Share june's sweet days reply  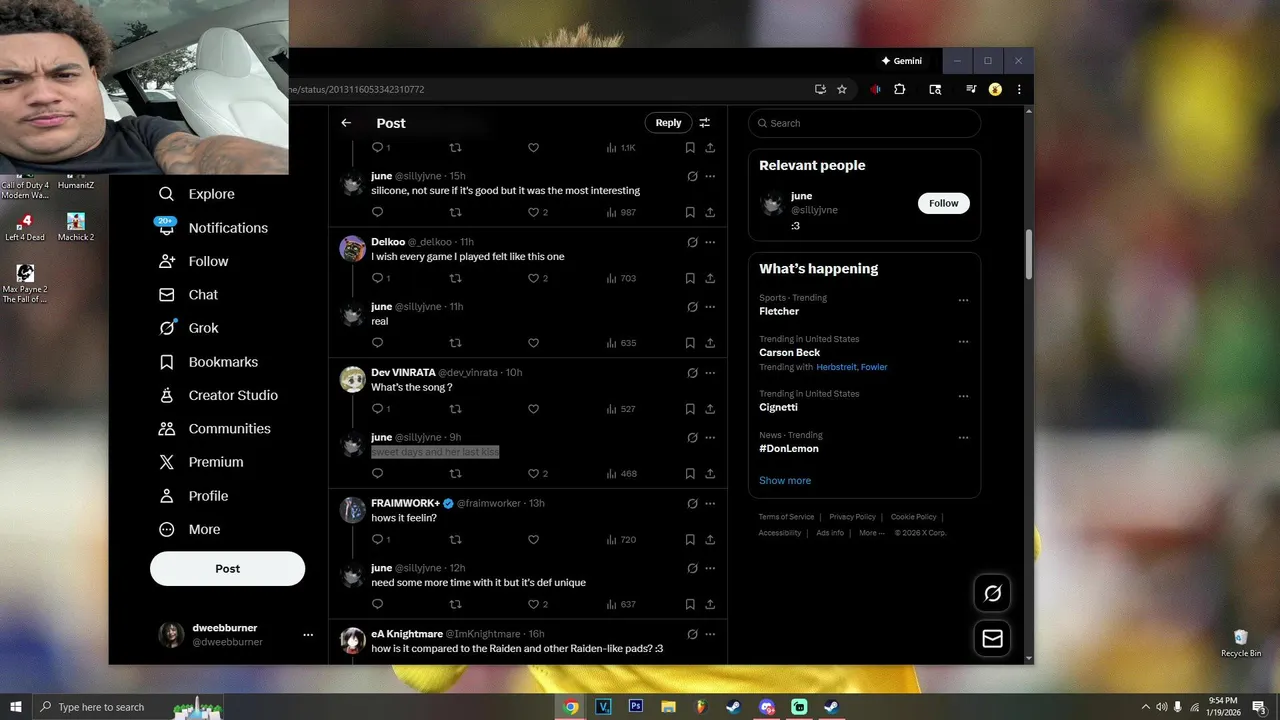pyautogui.click(x=710, y=474)
